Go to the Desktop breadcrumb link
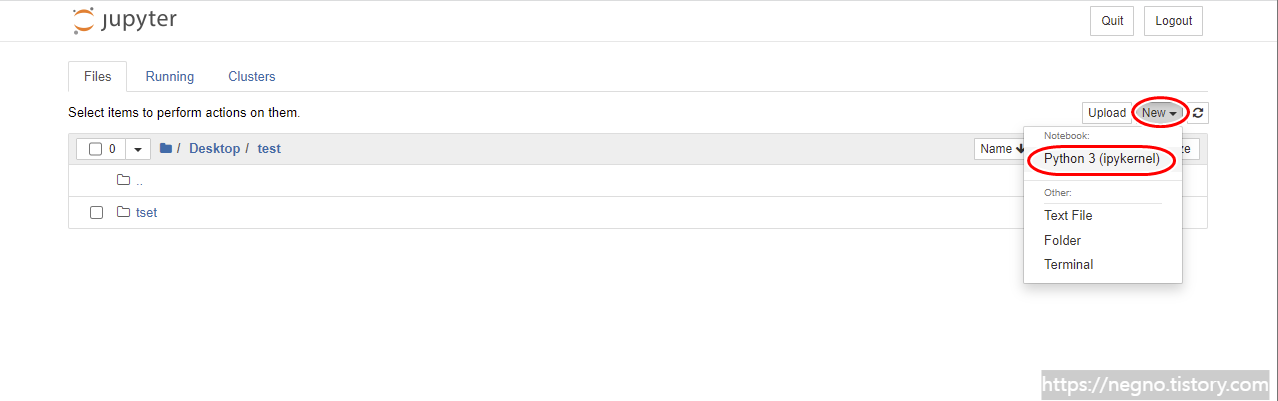Viewport: 1278px width, 401px height. tap(214, 148)
